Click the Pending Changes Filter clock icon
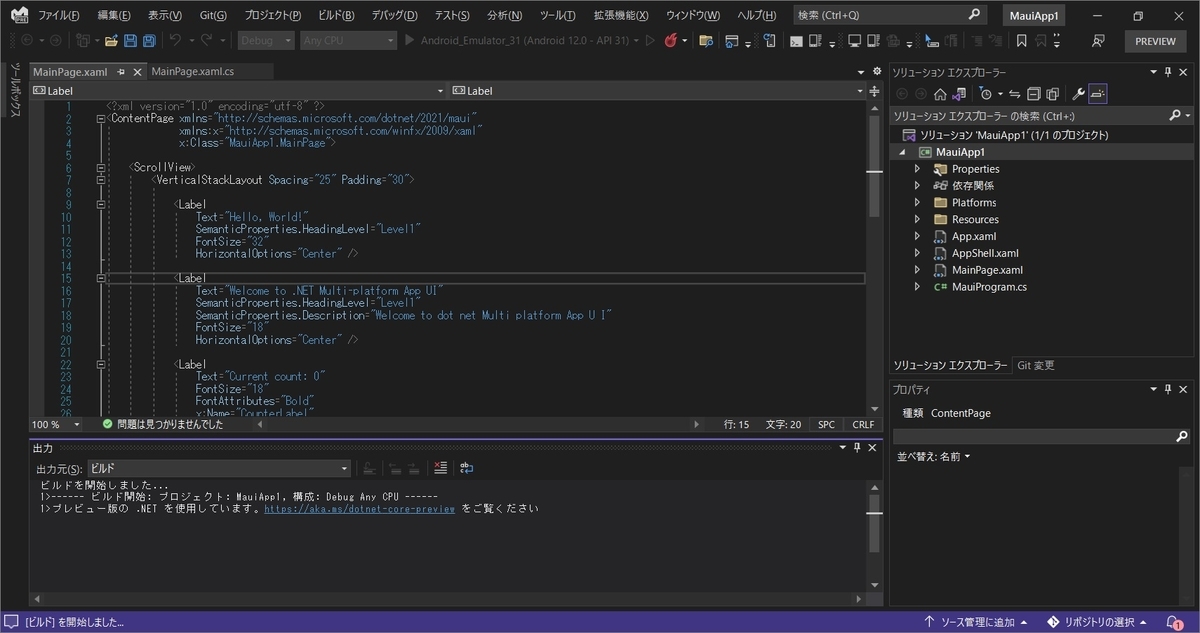The height and width of the screenshot is (633, 1200). (986, 94)
